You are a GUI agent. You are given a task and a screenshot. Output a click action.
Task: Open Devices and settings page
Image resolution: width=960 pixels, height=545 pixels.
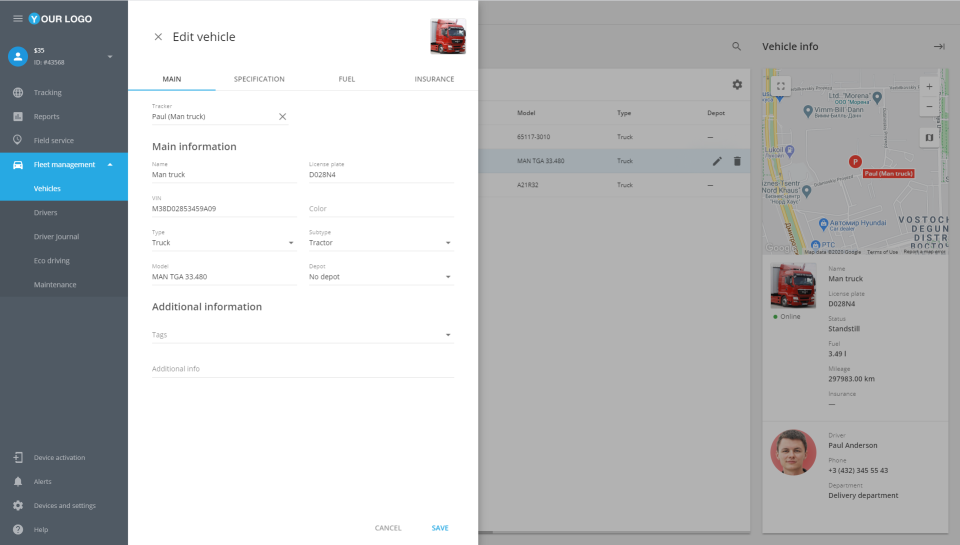coord(64,505)
